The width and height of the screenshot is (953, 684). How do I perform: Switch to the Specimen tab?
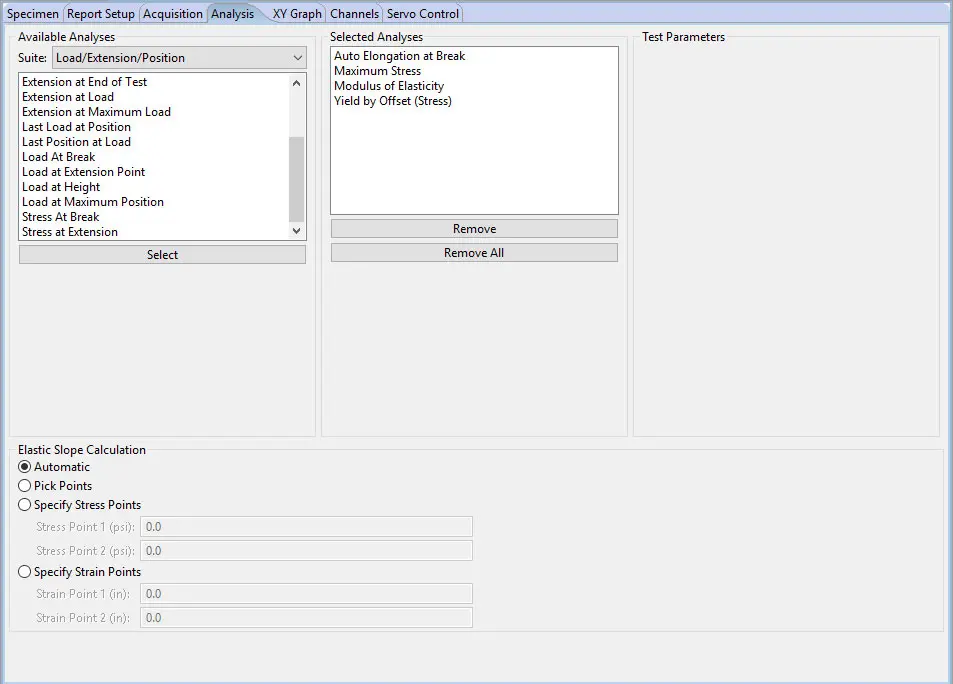pyautogui.click(x=33, y=13)
